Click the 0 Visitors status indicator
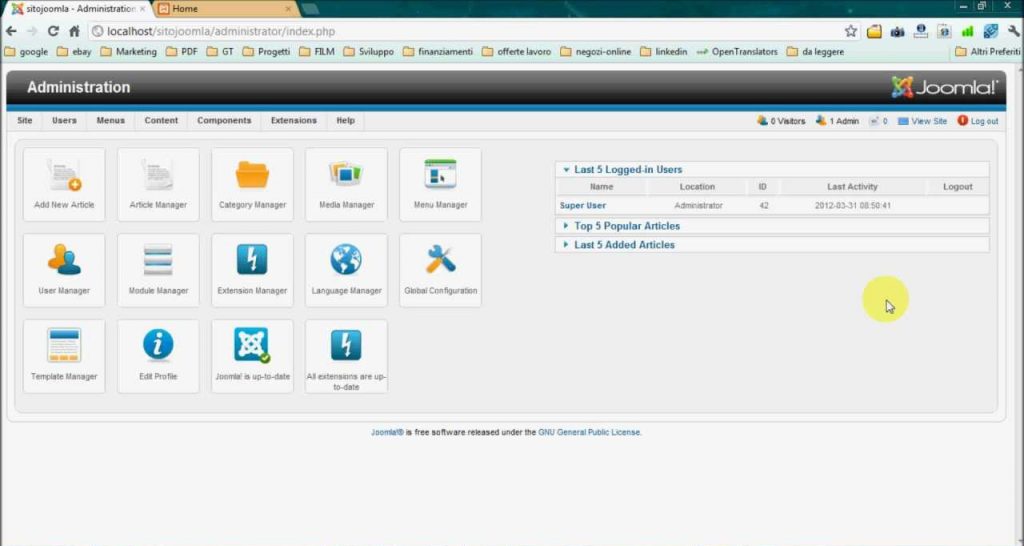 781,121
